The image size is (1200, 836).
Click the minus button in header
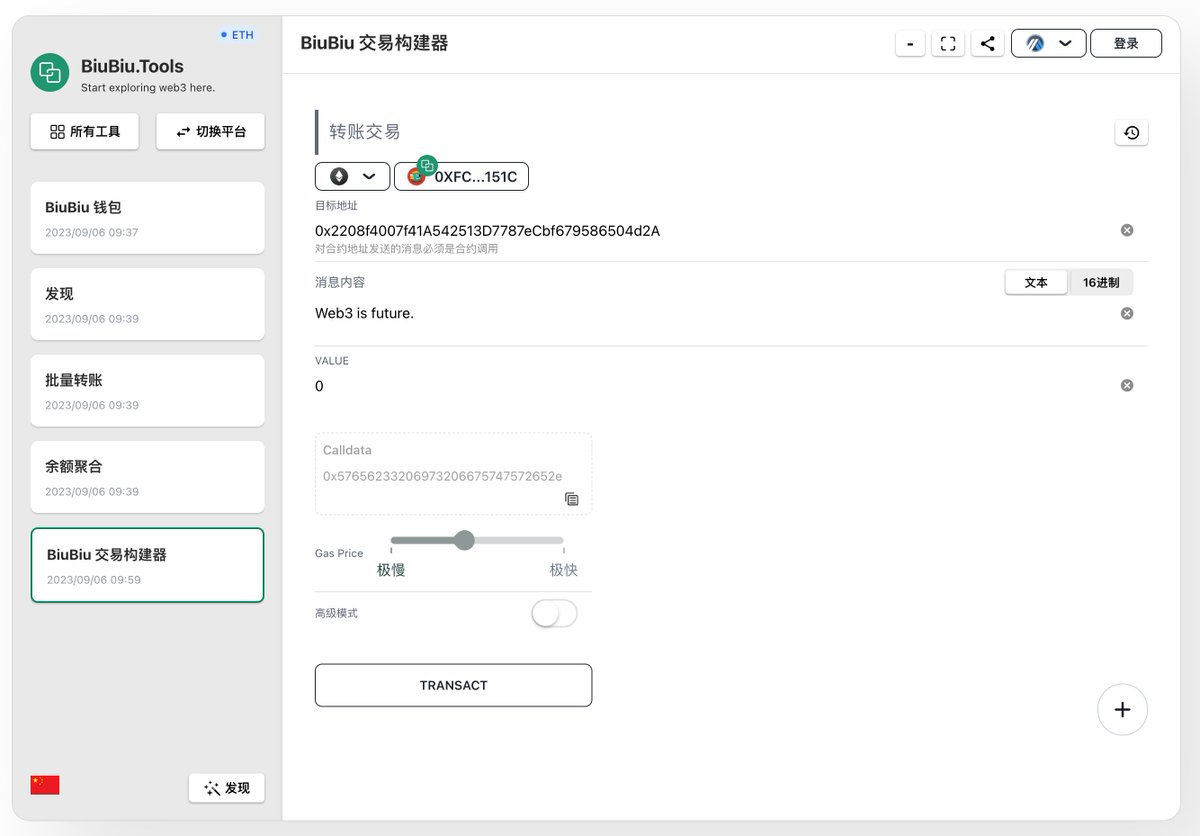[910, 44]
